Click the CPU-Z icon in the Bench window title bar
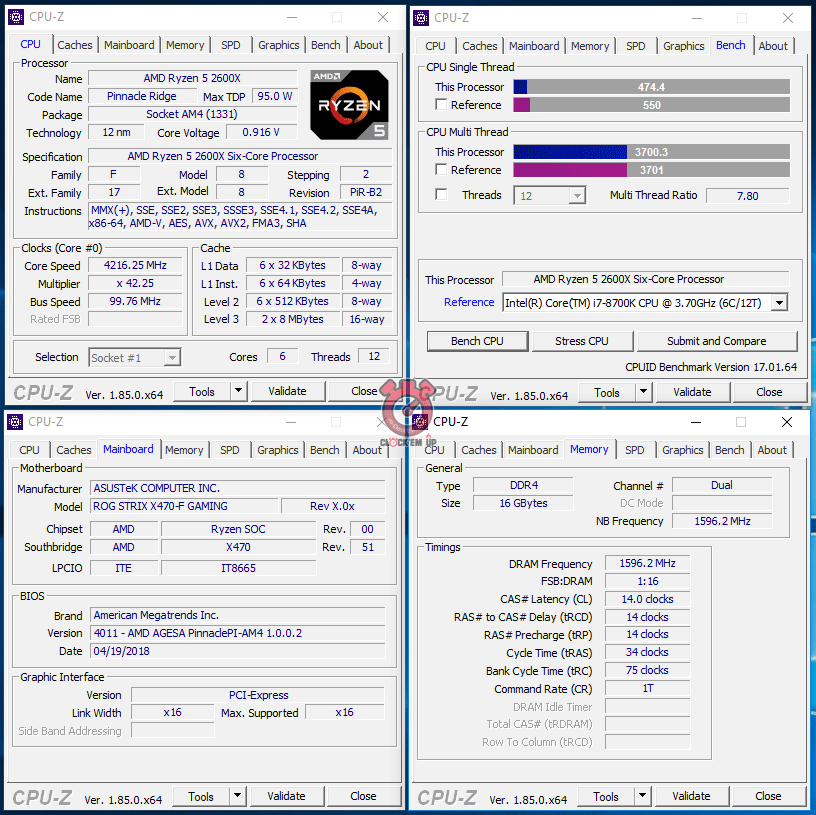 coord(420,17)
